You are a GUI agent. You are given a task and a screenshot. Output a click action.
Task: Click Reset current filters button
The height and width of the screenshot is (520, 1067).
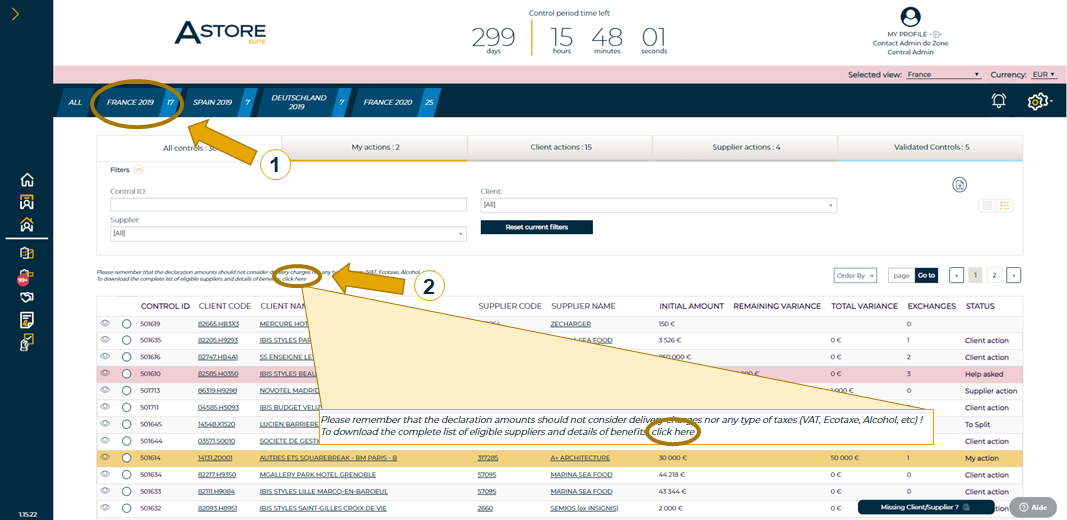pyautogui.click(x=536, y=227)
